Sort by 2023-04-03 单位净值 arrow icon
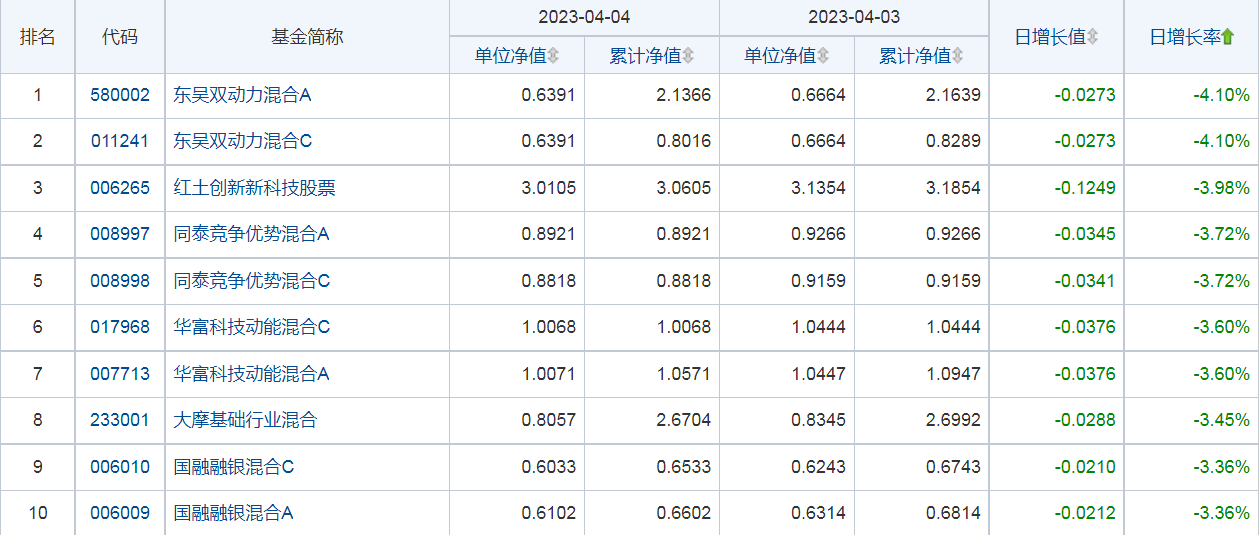This screenshot has width=1259, height=535. pos(823,56)
